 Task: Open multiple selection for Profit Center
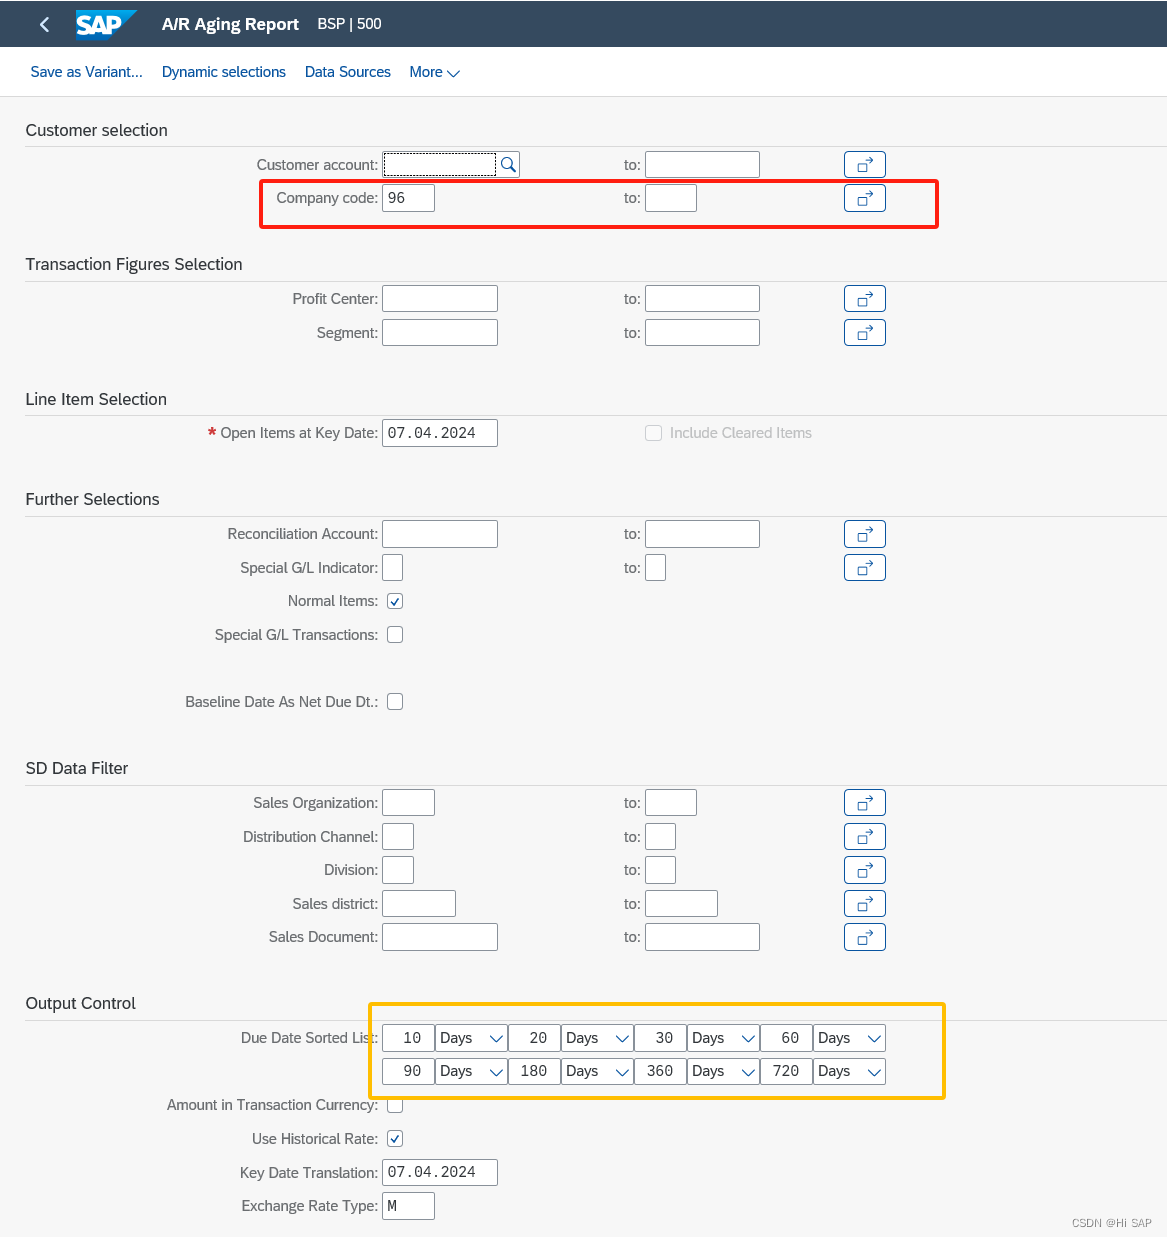click(x=864, y=298)
